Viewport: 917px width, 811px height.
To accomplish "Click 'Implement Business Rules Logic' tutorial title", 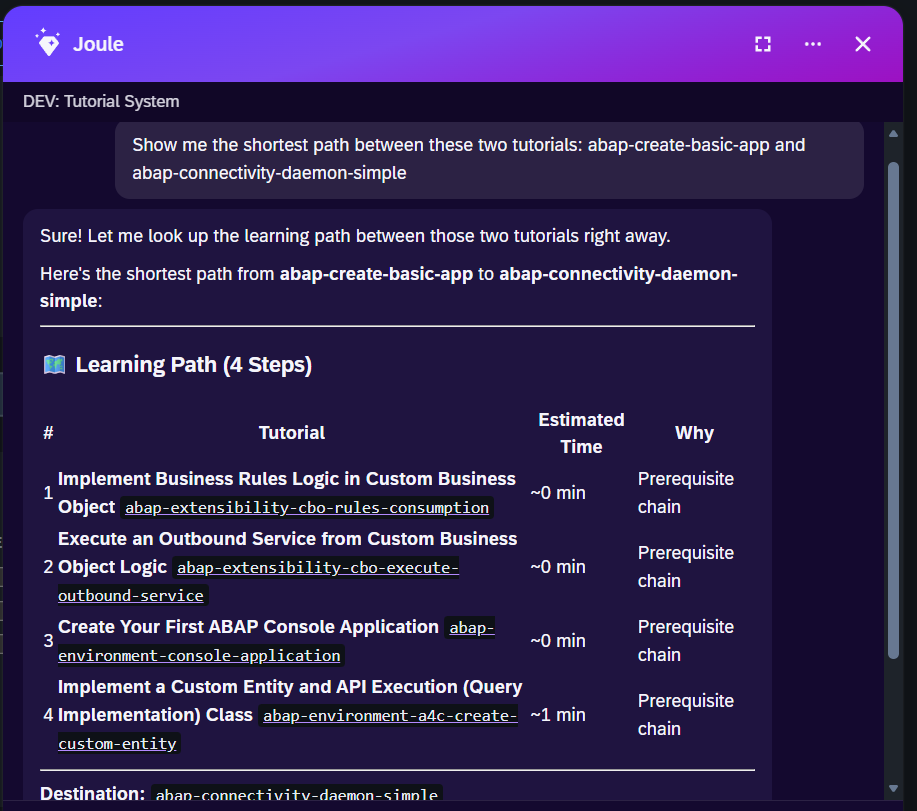I will click(x=287, y=492).
